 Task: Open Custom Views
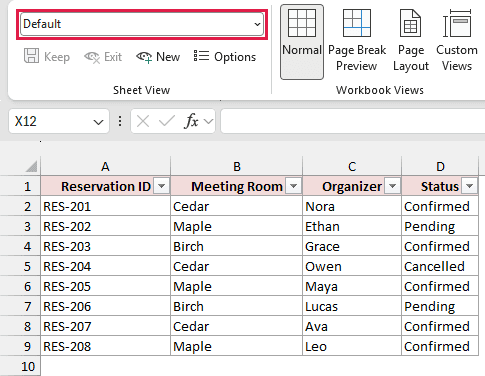[457, 41]
